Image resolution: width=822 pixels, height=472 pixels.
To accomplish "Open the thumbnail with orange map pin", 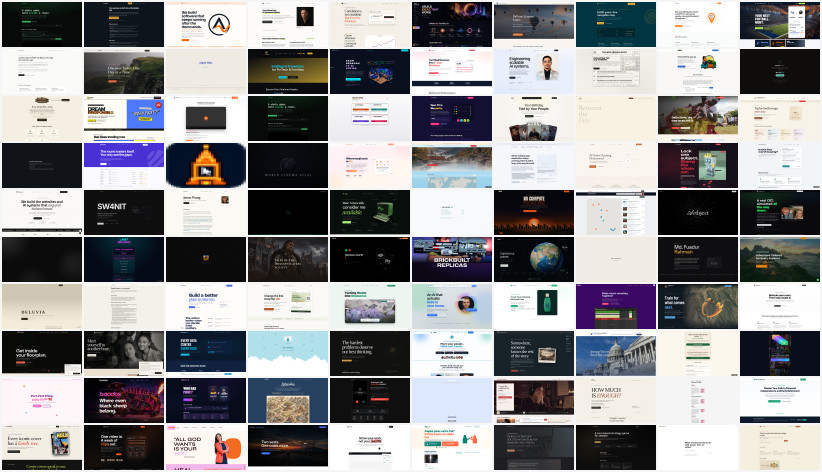I will [x=698, y=25].
